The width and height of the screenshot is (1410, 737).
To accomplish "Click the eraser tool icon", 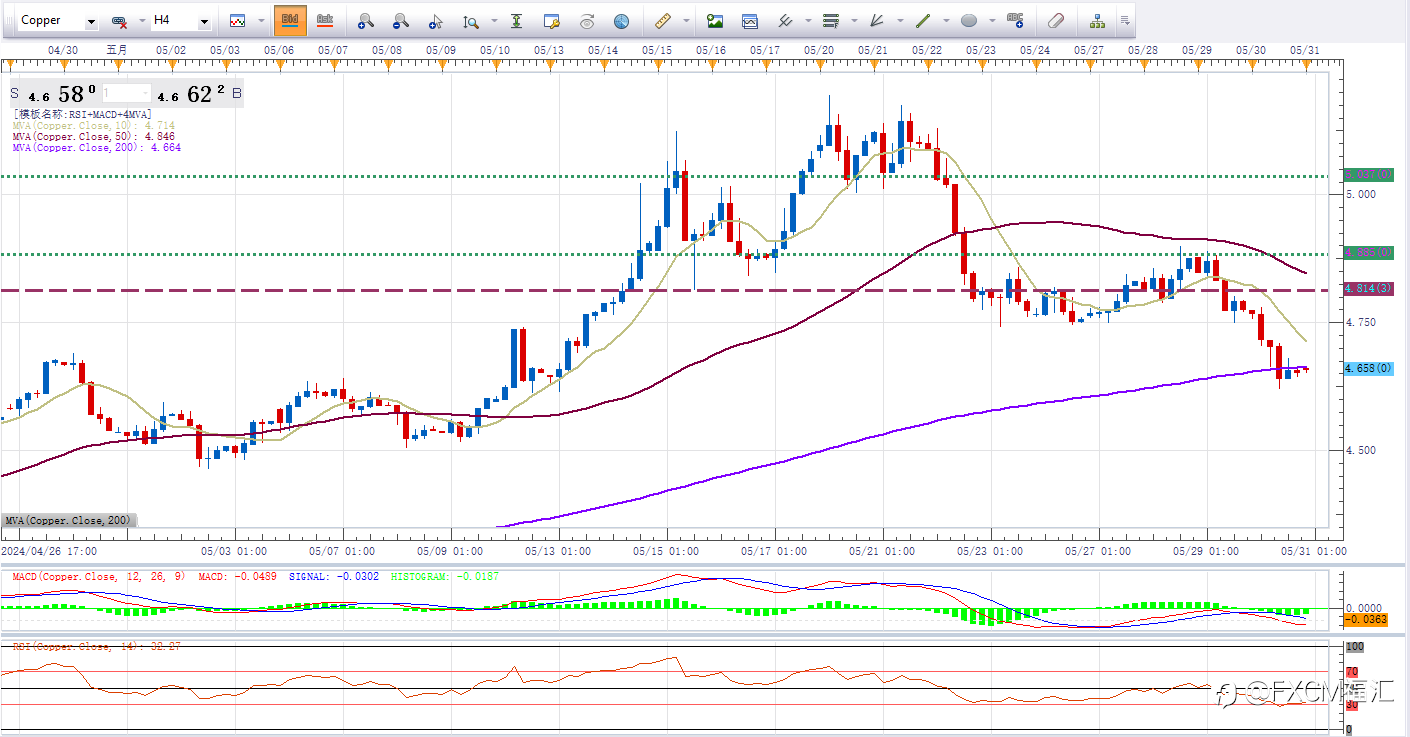I will point(1056,20).
